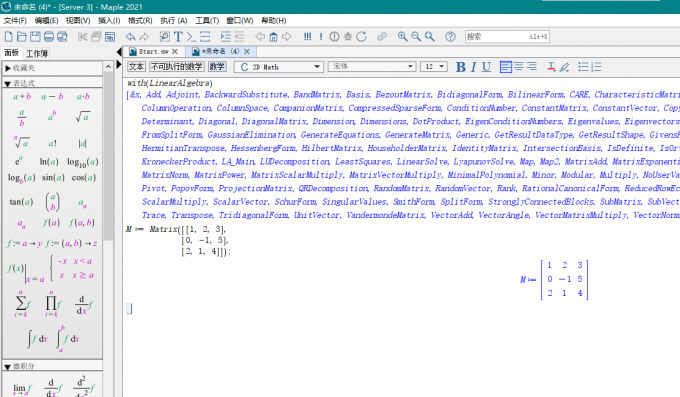Zoom out with the magnifier minus icon

(x=416, y=37)
